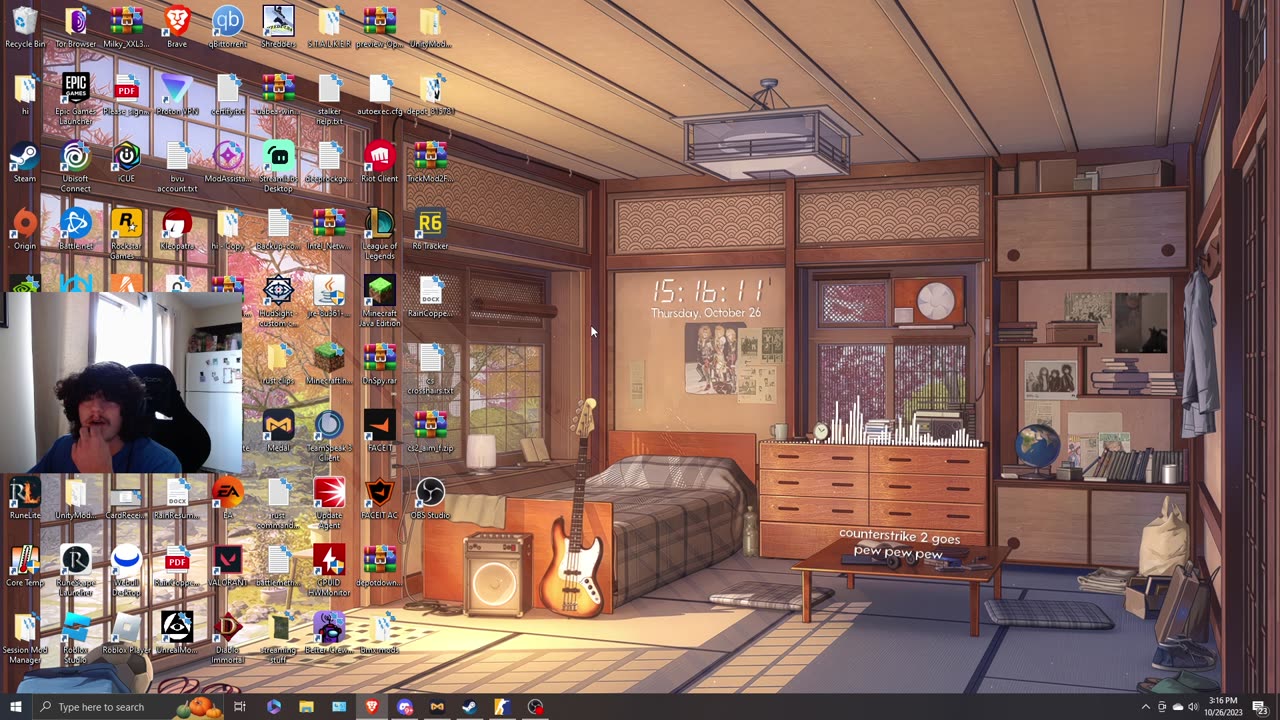1280x720 pixels.
Task: Open ModAssistant desktop icon
Action: pos(228,162)
